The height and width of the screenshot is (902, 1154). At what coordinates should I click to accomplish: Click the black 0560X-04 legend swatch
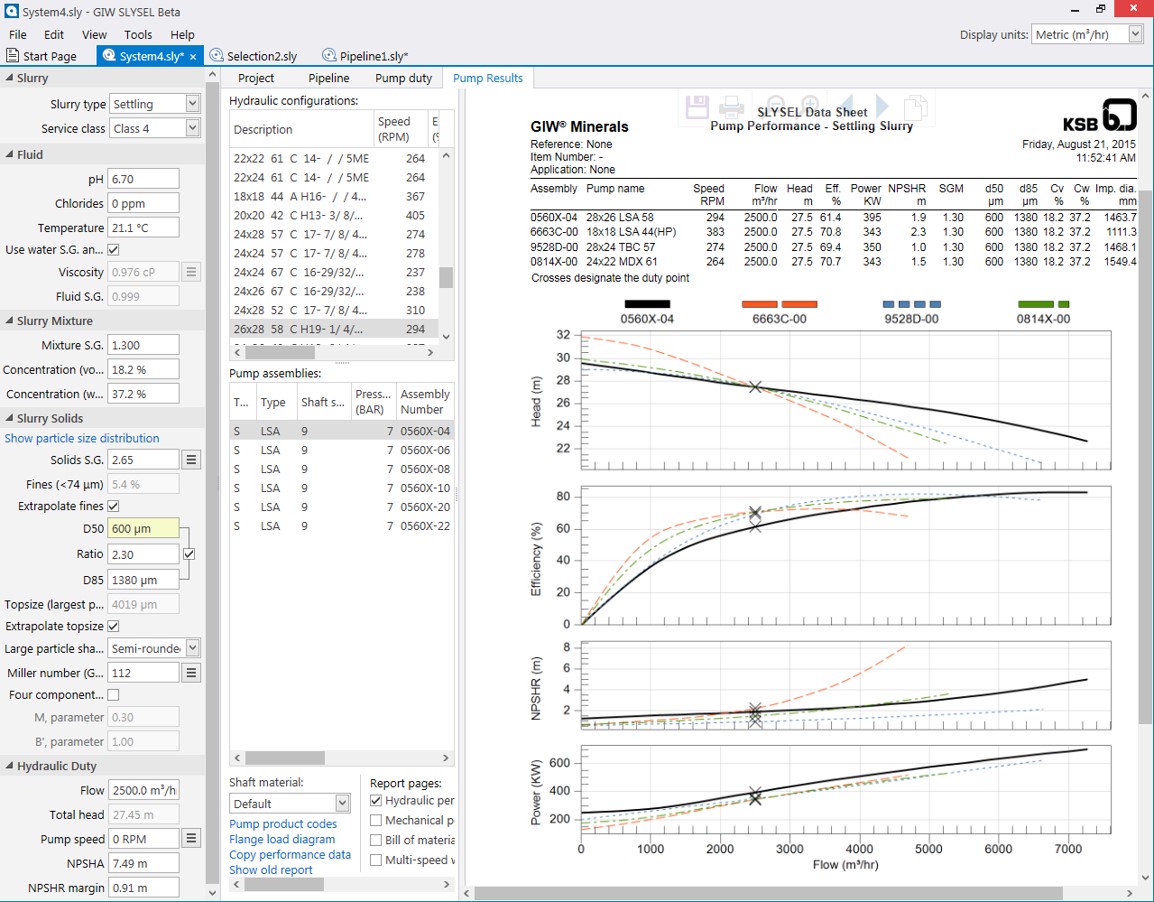click(x=647, y=304)
